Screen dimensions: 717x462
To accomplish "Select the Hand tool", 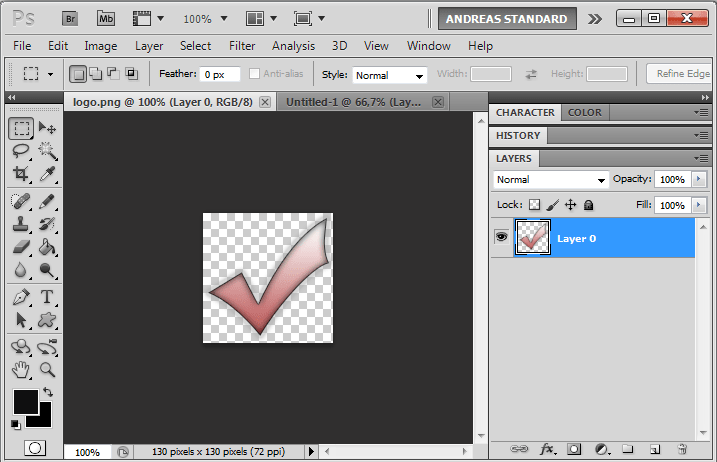I will tap(21, 370).
